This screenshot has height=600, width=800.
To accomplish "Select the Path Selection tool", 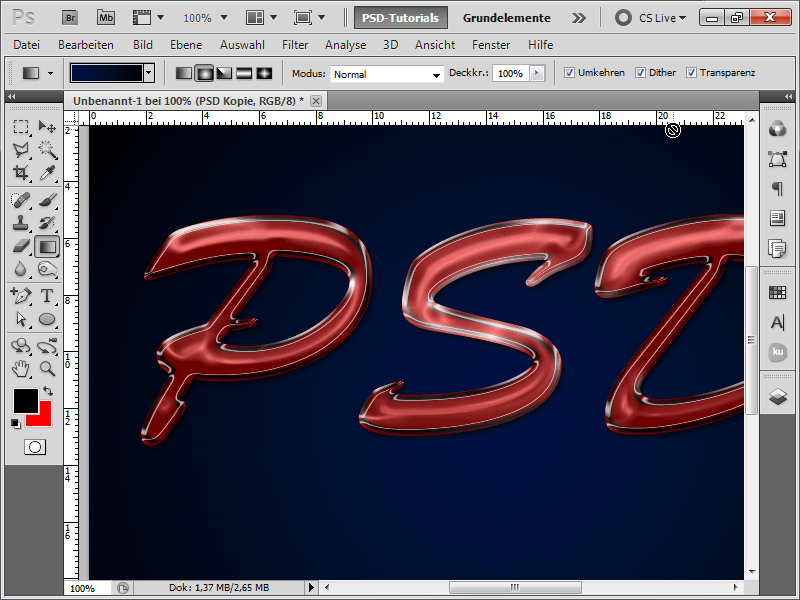I will tap(20, 319).
